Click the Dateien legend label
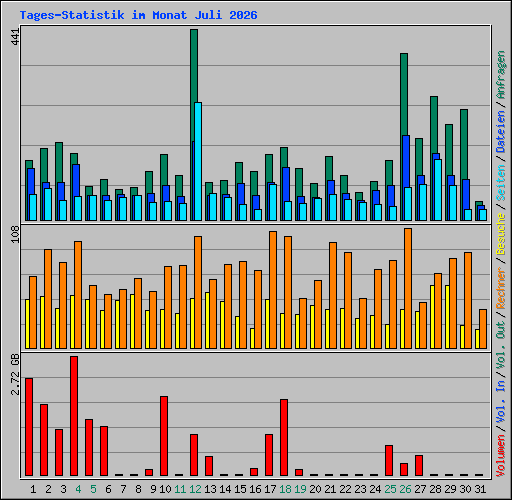This screenshot has height=500, width=512. pyautogui.click(x=501, y=132)
